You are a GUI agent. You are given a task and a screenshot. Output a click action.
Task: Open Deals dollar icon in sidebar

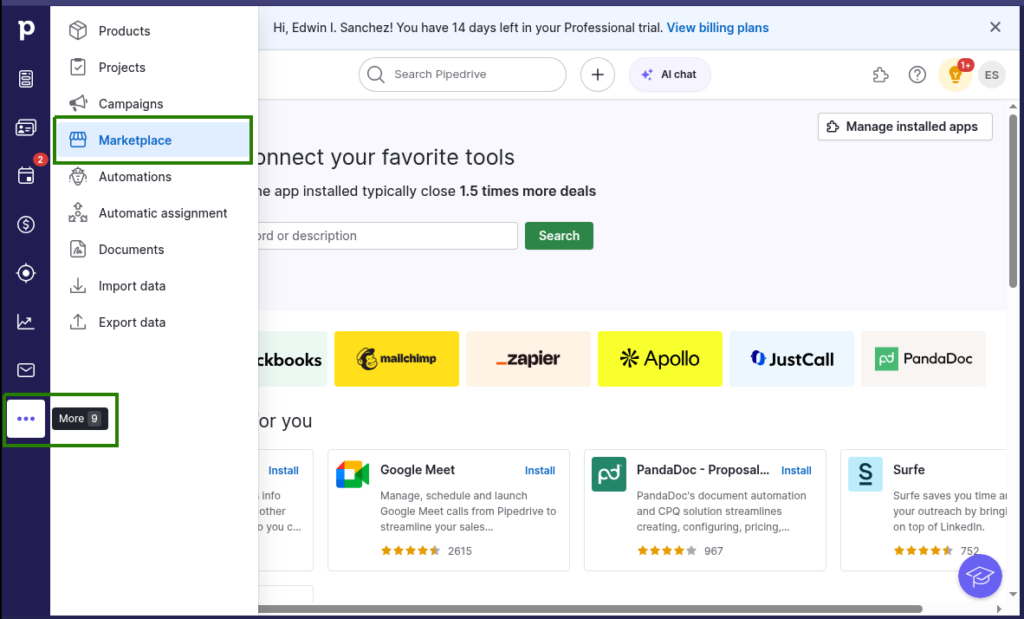(25, 225)
